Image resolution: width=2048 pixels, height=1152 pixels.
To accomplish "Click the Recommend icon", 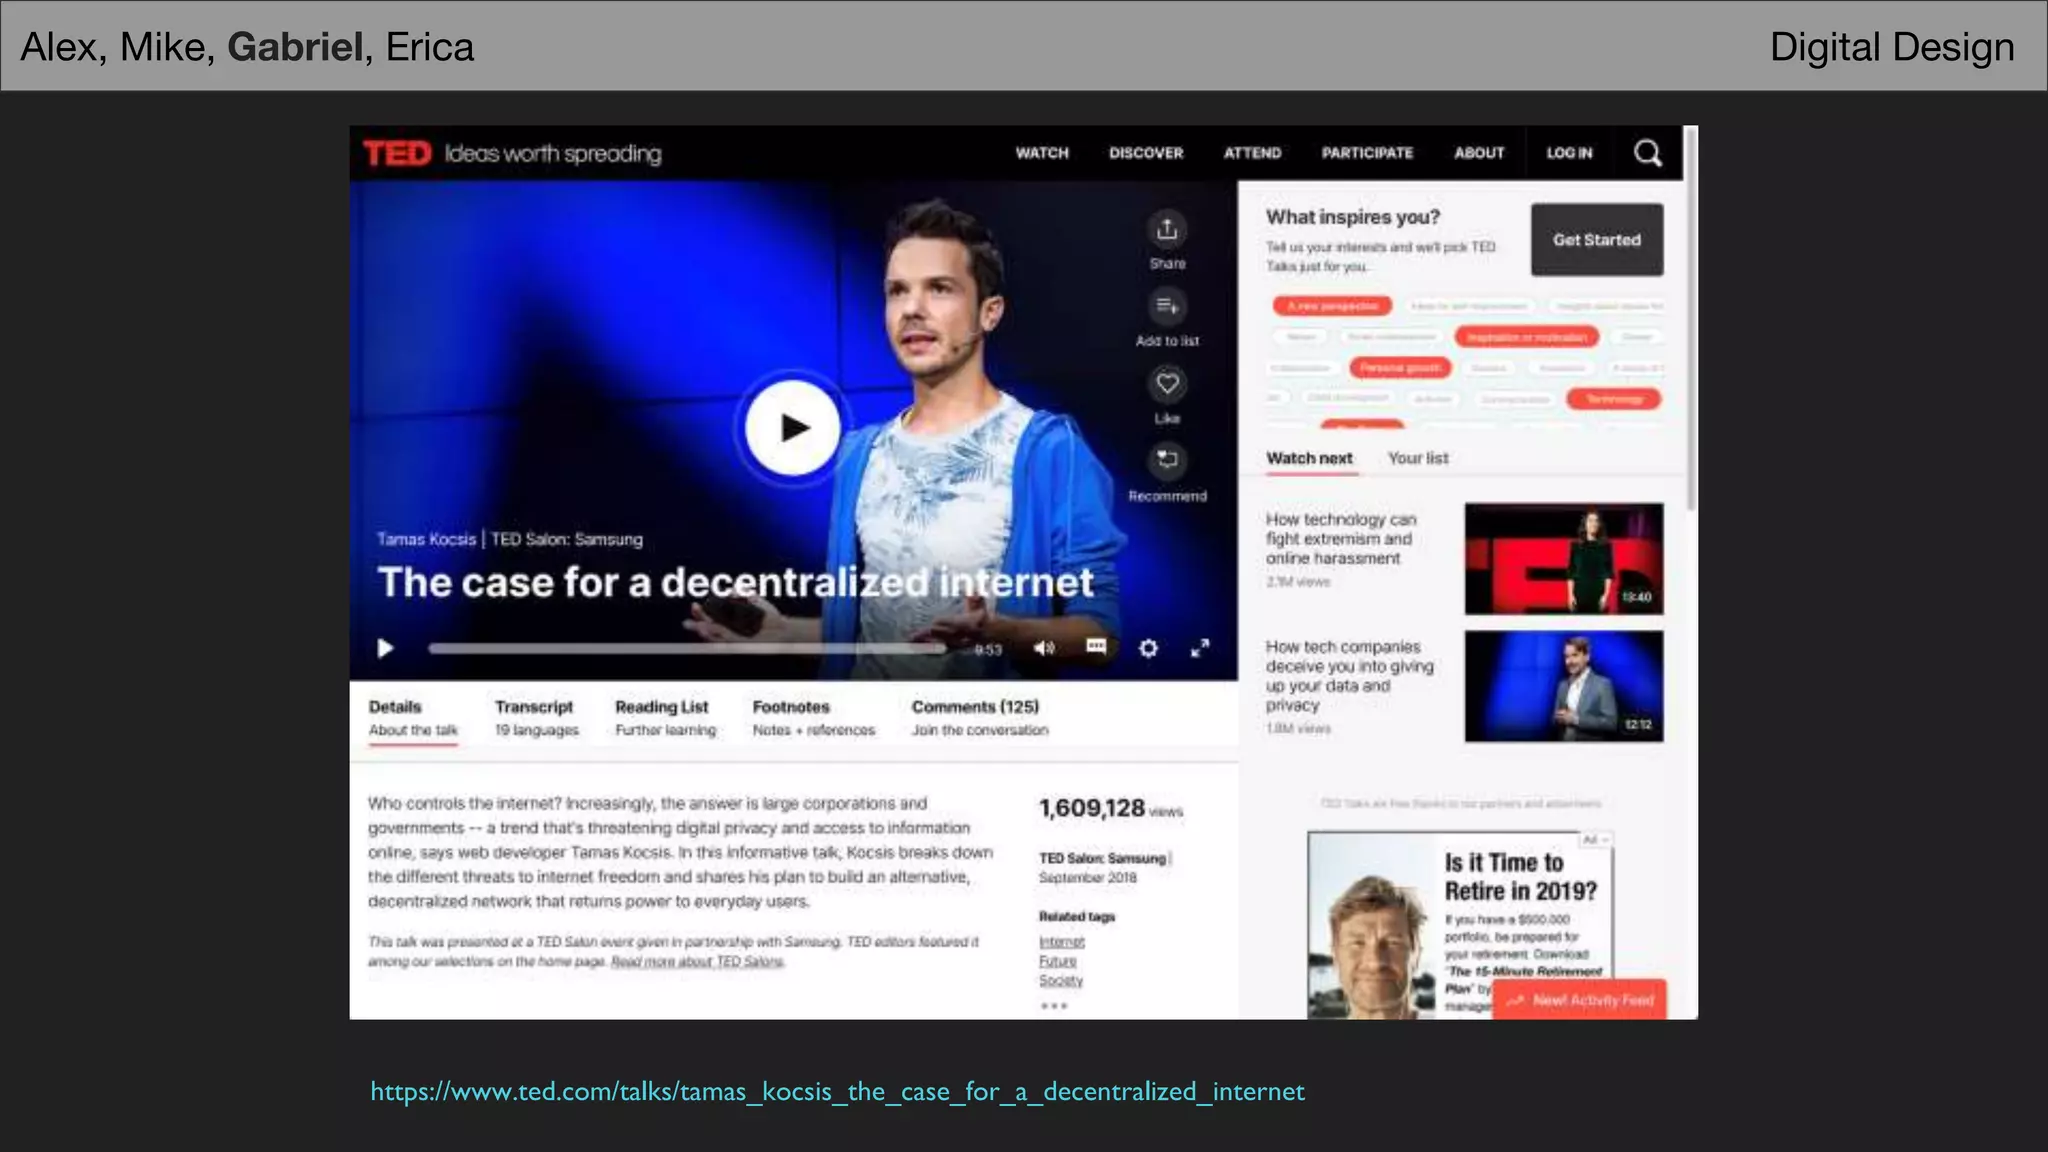I will click(1167, 460).
